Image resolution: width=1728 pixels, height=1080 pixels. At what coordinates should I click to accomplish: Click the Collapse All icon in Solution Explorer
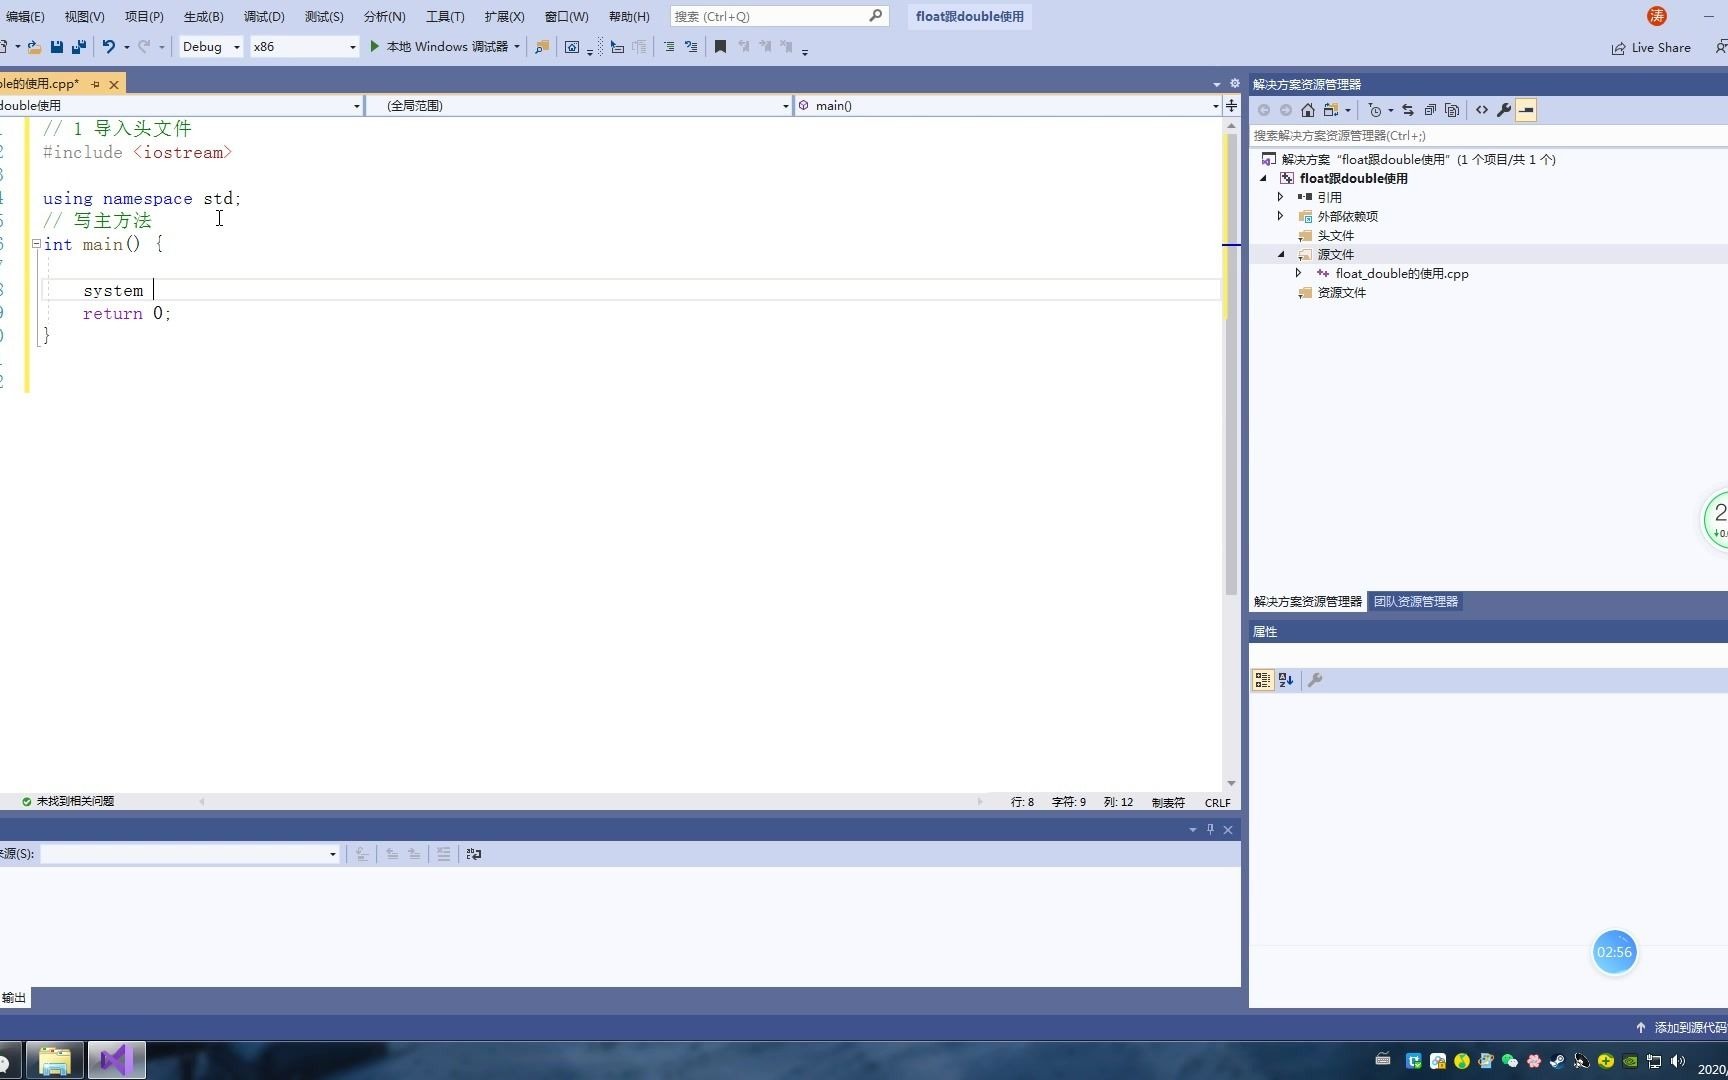pos(1430,110)
